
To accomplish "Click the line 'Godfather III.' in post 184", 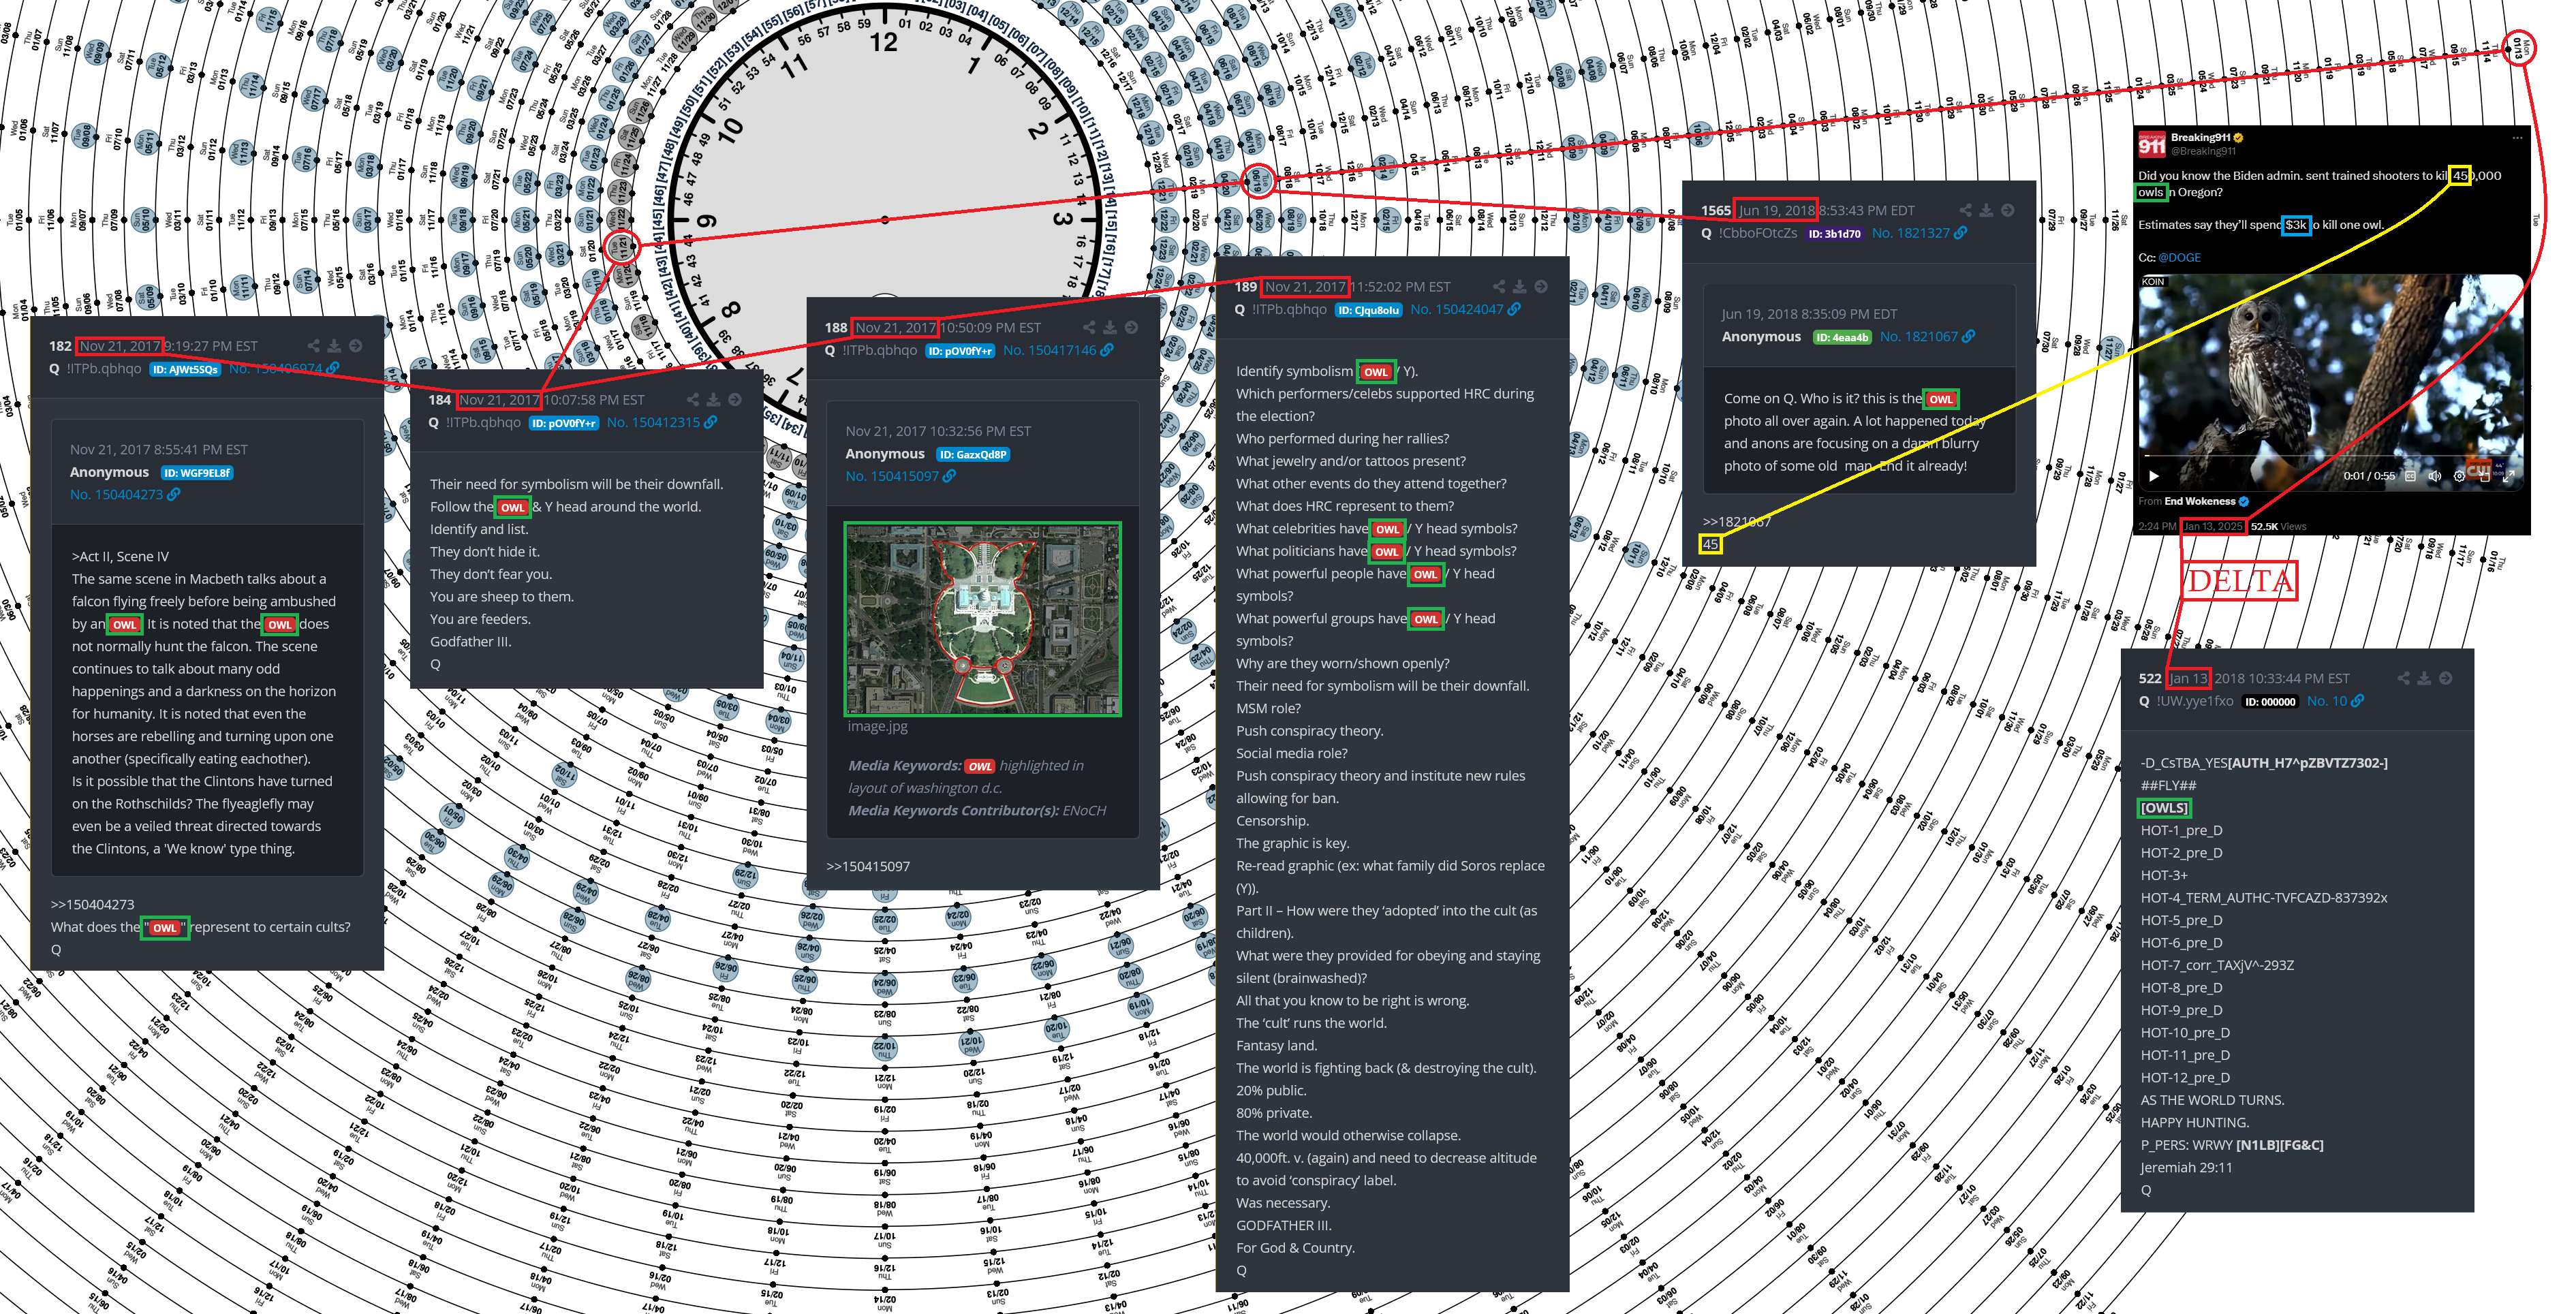I will coord(471,641).
